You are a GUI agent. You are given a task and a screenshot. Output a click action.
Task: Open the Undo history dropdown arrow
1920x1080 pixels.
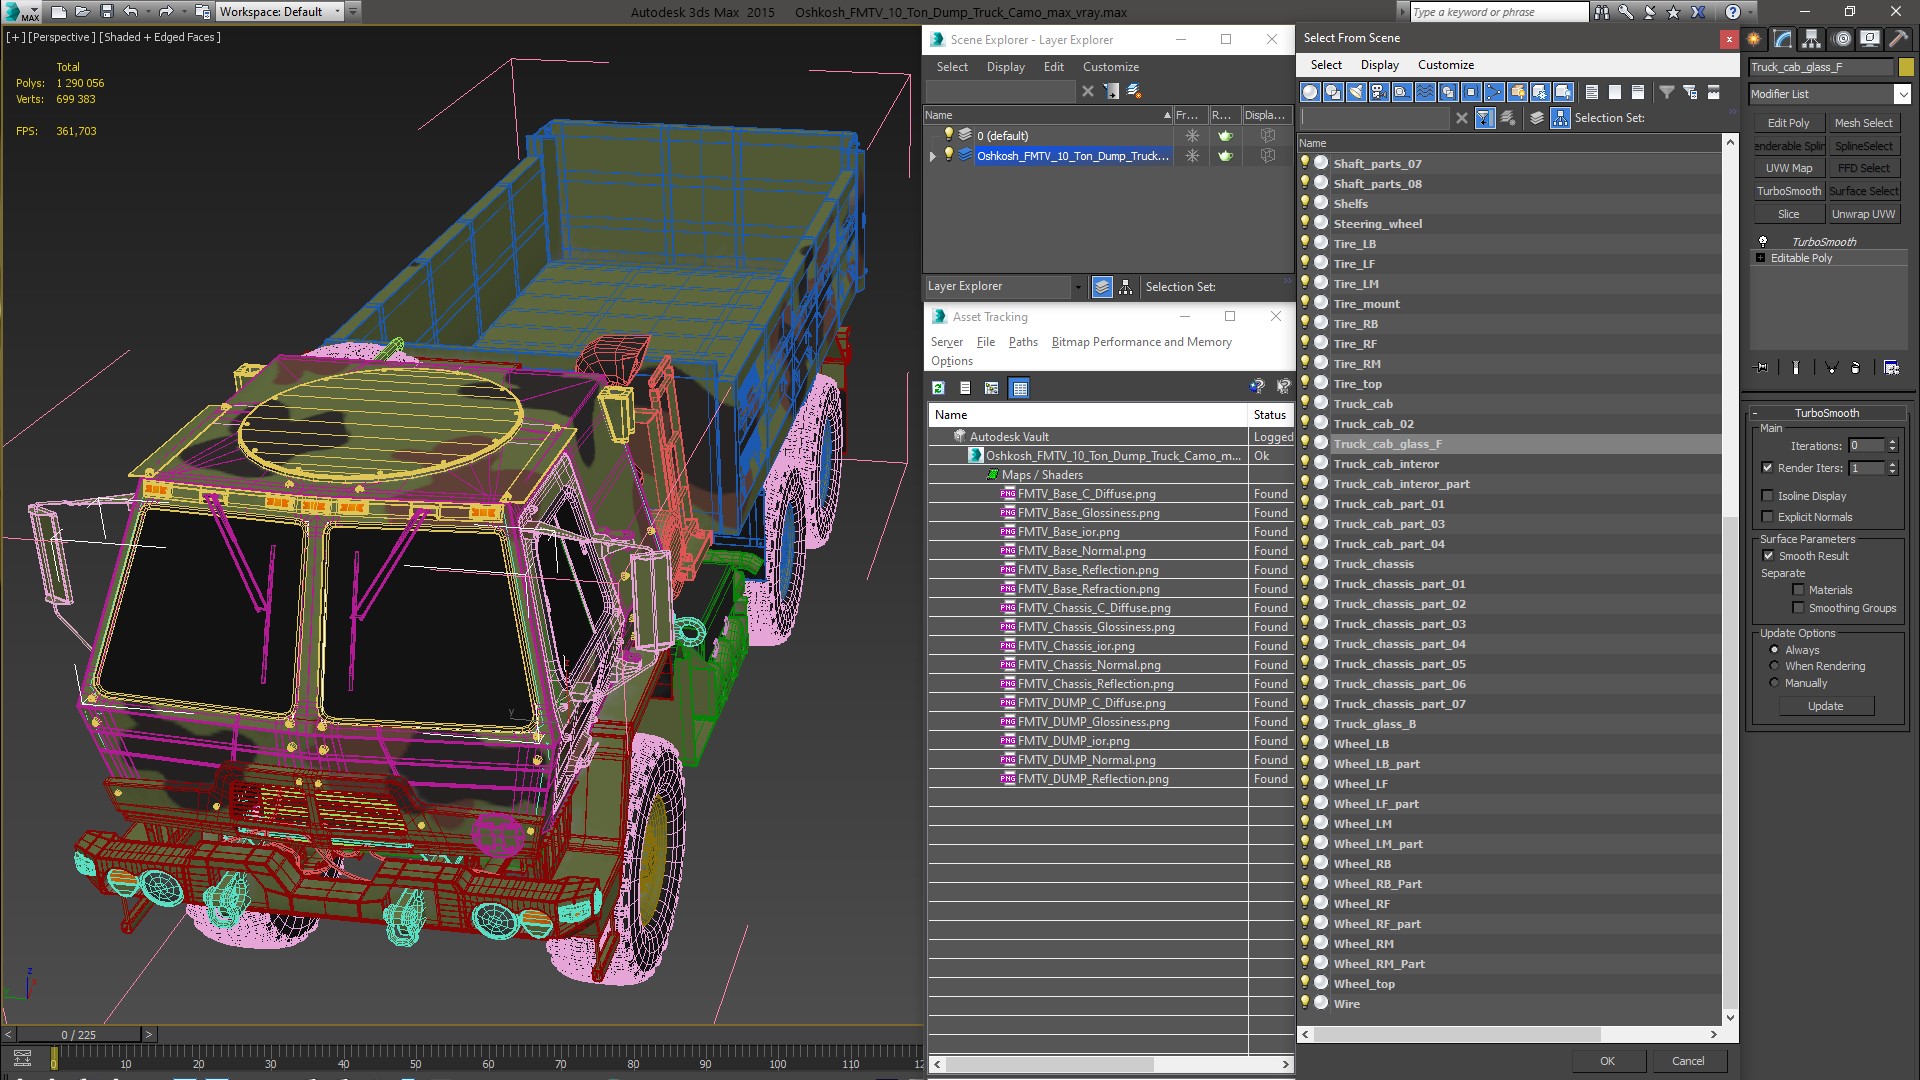click(146, 12)
